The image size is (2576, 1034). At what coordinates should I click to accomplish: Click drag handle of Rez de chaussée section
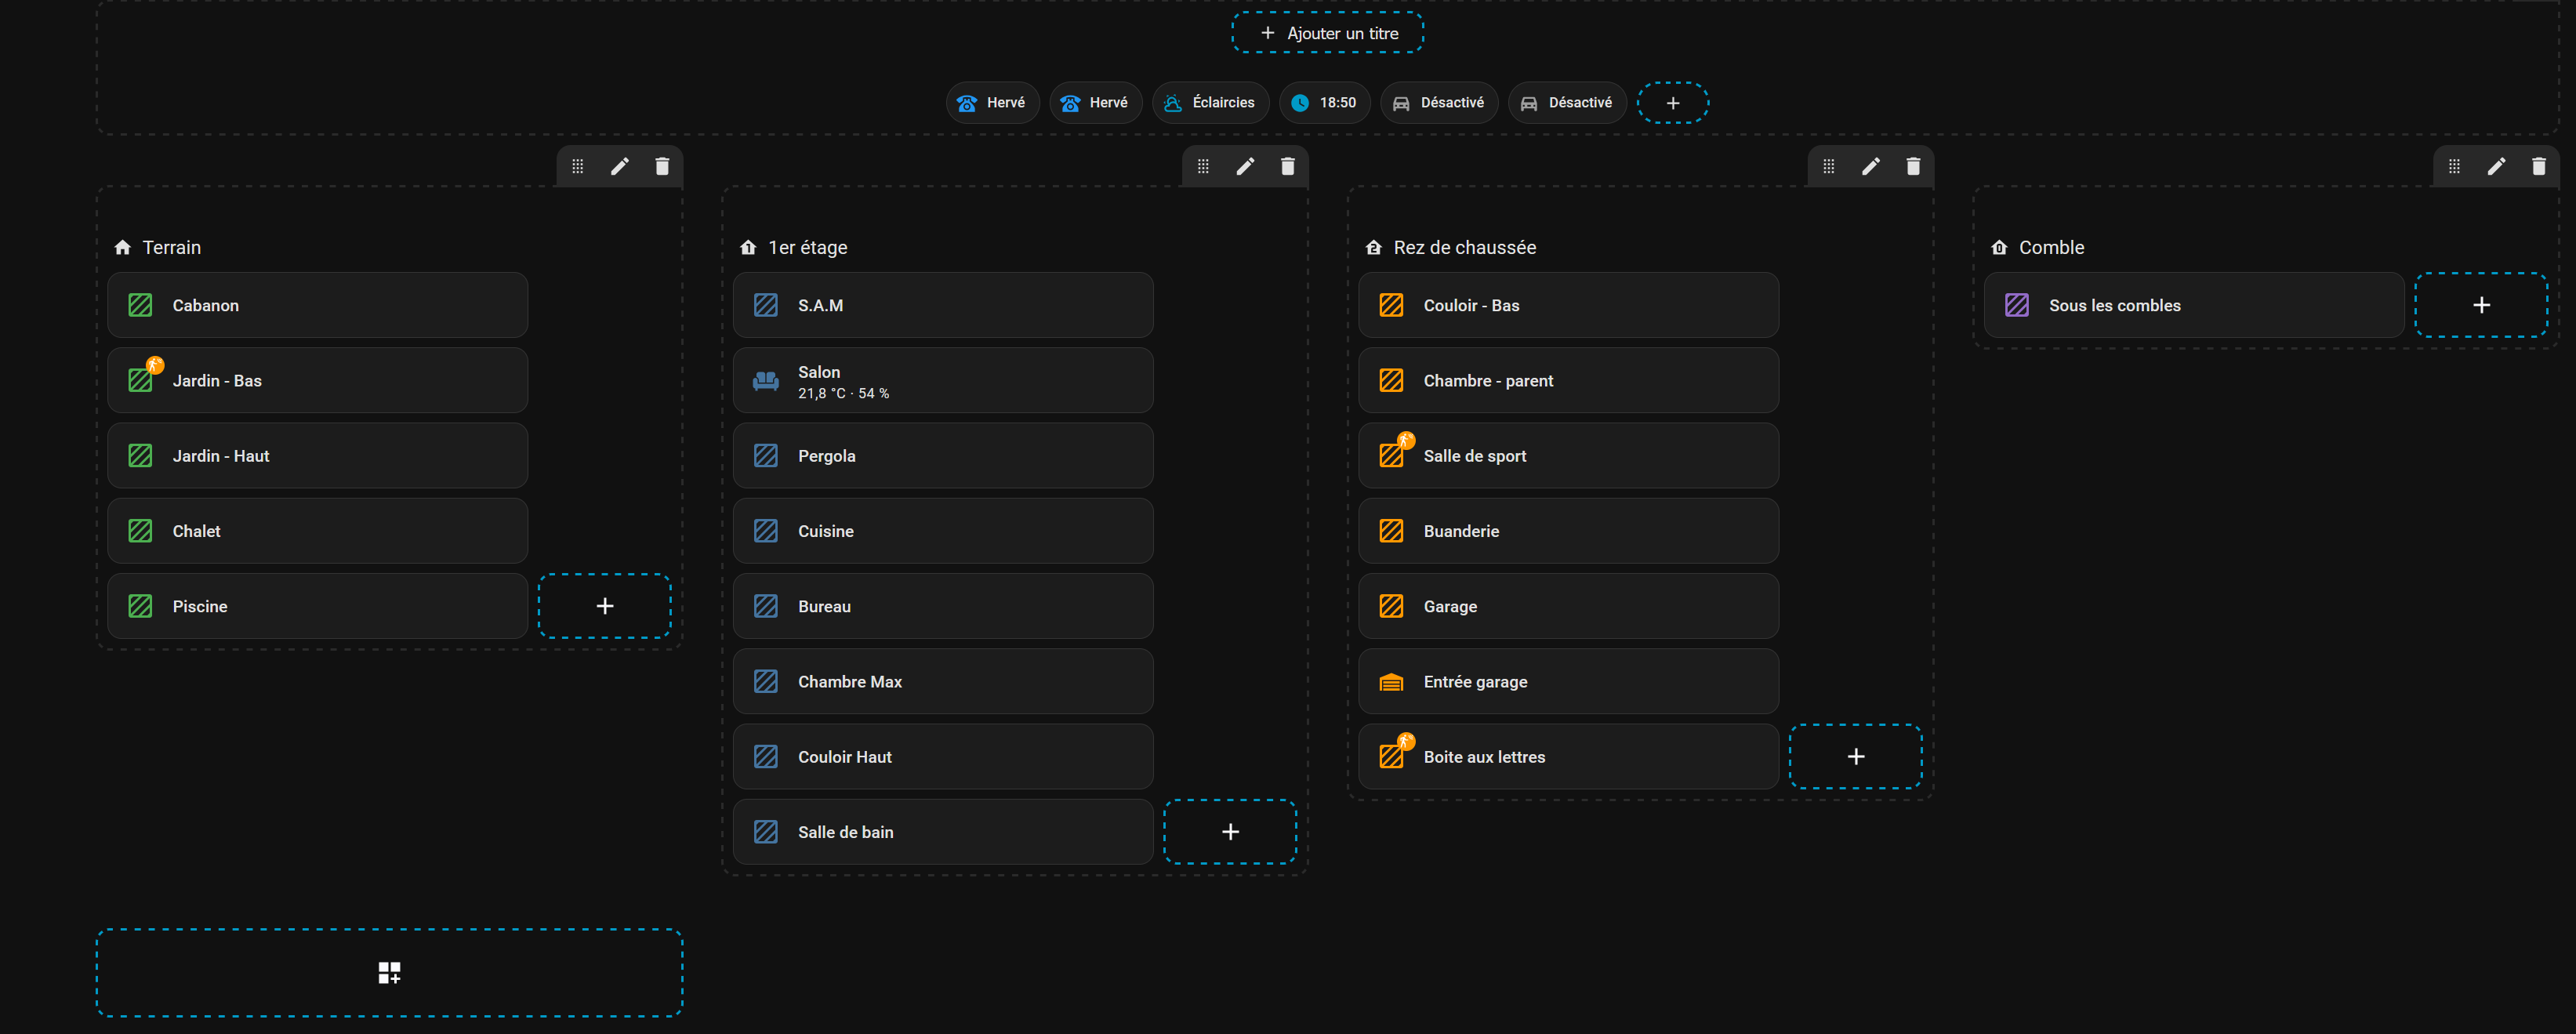point(1828,166)
